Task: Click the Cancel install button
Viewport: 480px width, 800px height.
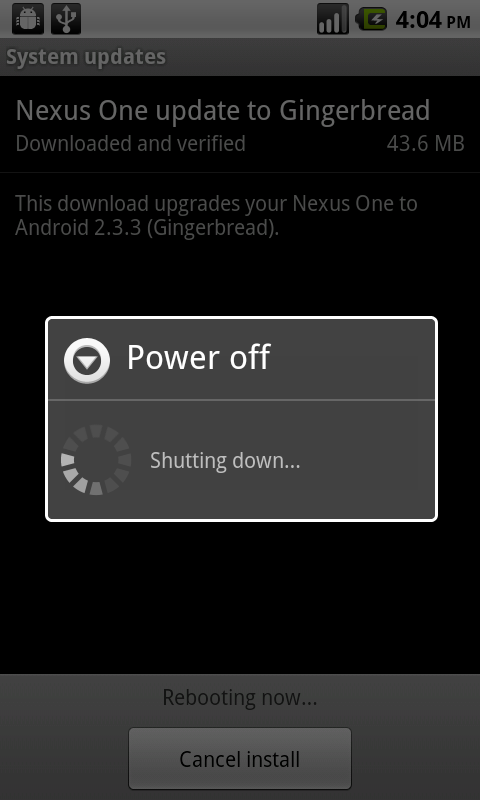Action: point(240,759)
